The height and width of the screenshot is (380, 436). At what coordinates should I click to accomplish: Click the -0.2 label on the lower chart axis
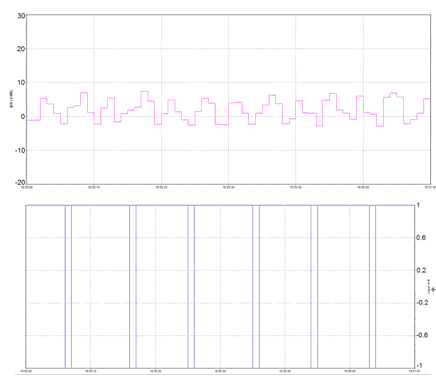(x=422, y=303)
